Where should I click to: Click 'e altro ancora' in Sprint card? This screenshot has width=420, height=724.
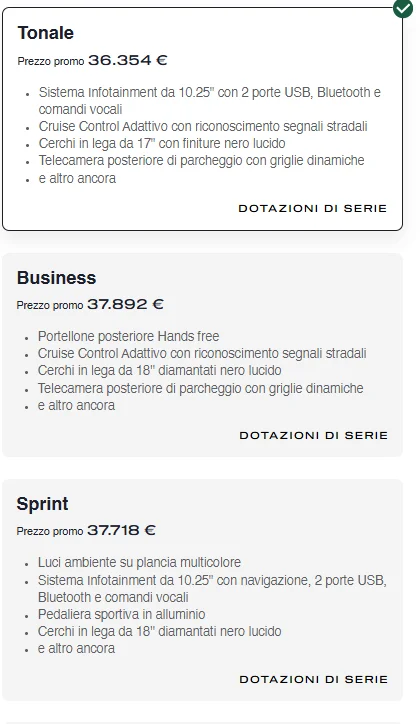coord(76,648)
